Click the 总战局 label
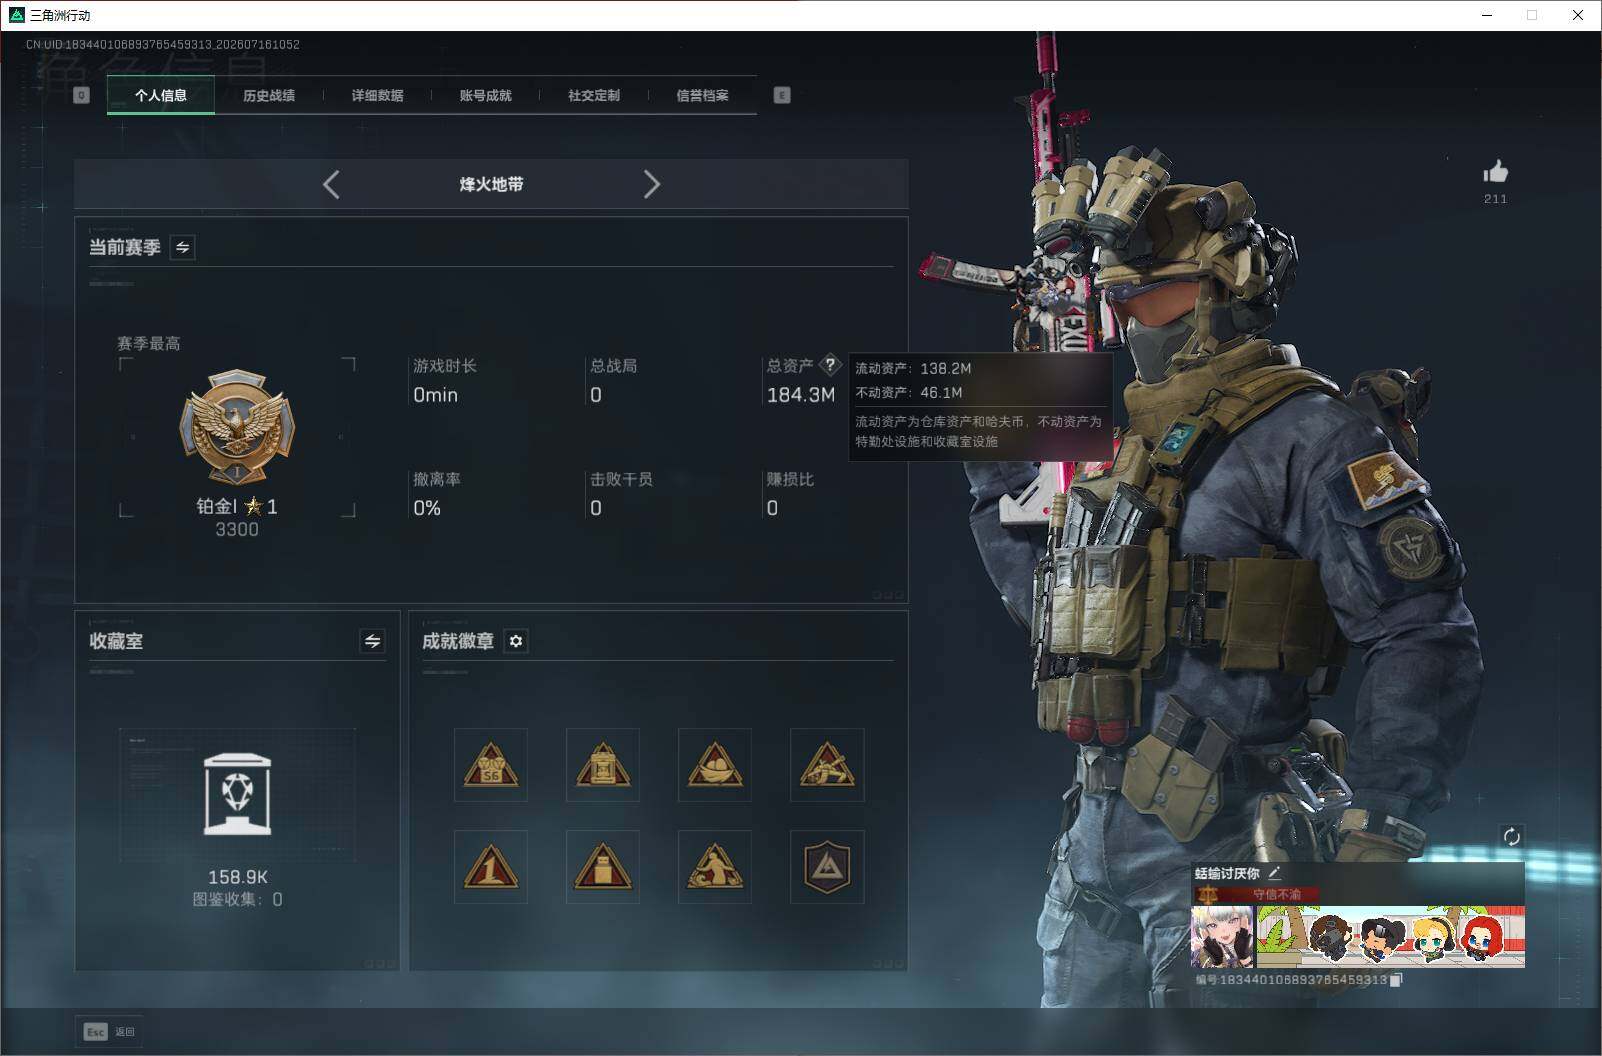The image size is (1602, 1056). (614, 366)
